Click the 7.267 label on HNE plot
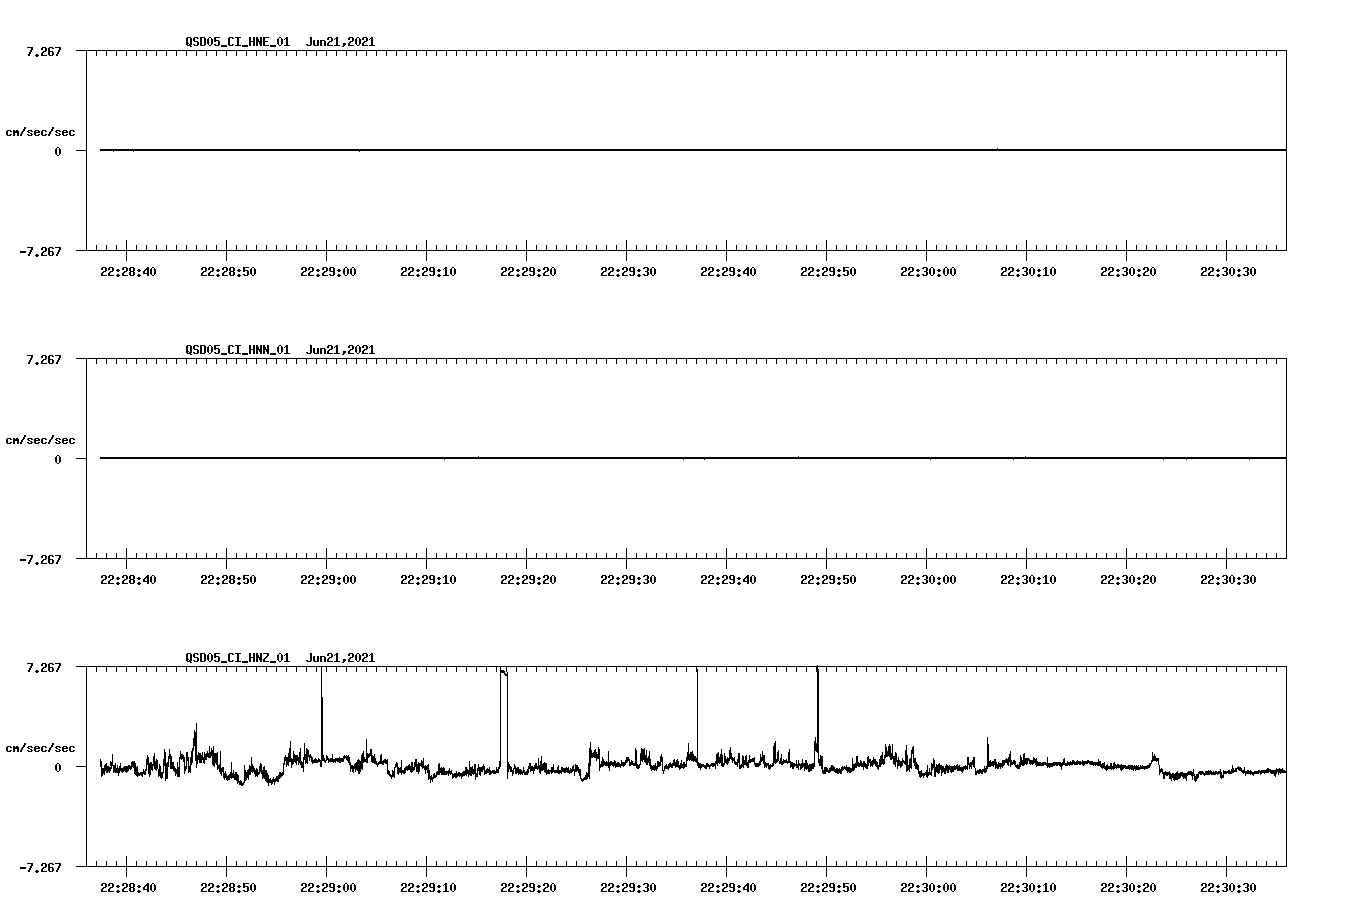This screenshot has height=924, width=1358. click(x=44, y=51)
